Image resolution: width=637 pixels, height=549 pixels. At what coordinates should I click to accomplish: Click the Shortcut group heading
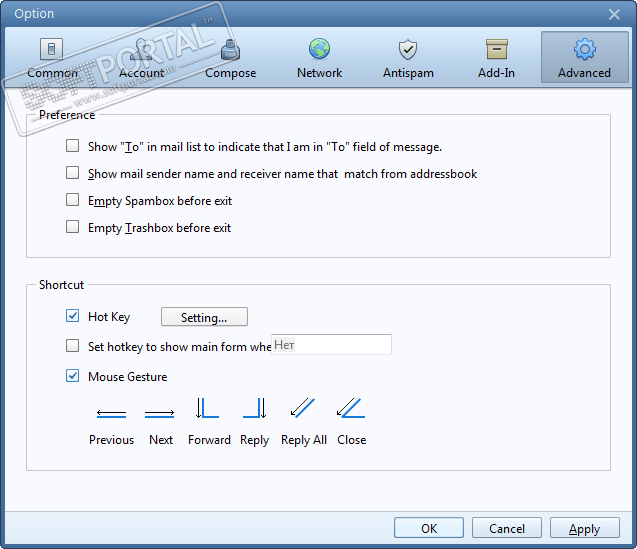61,285
